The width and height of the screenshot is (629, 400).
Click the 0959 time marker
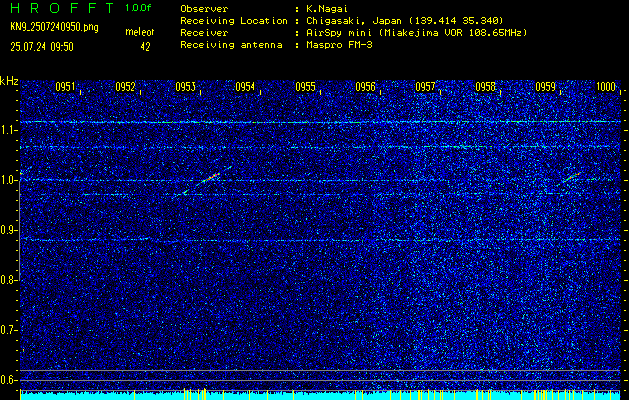click(x=546, y=87)
